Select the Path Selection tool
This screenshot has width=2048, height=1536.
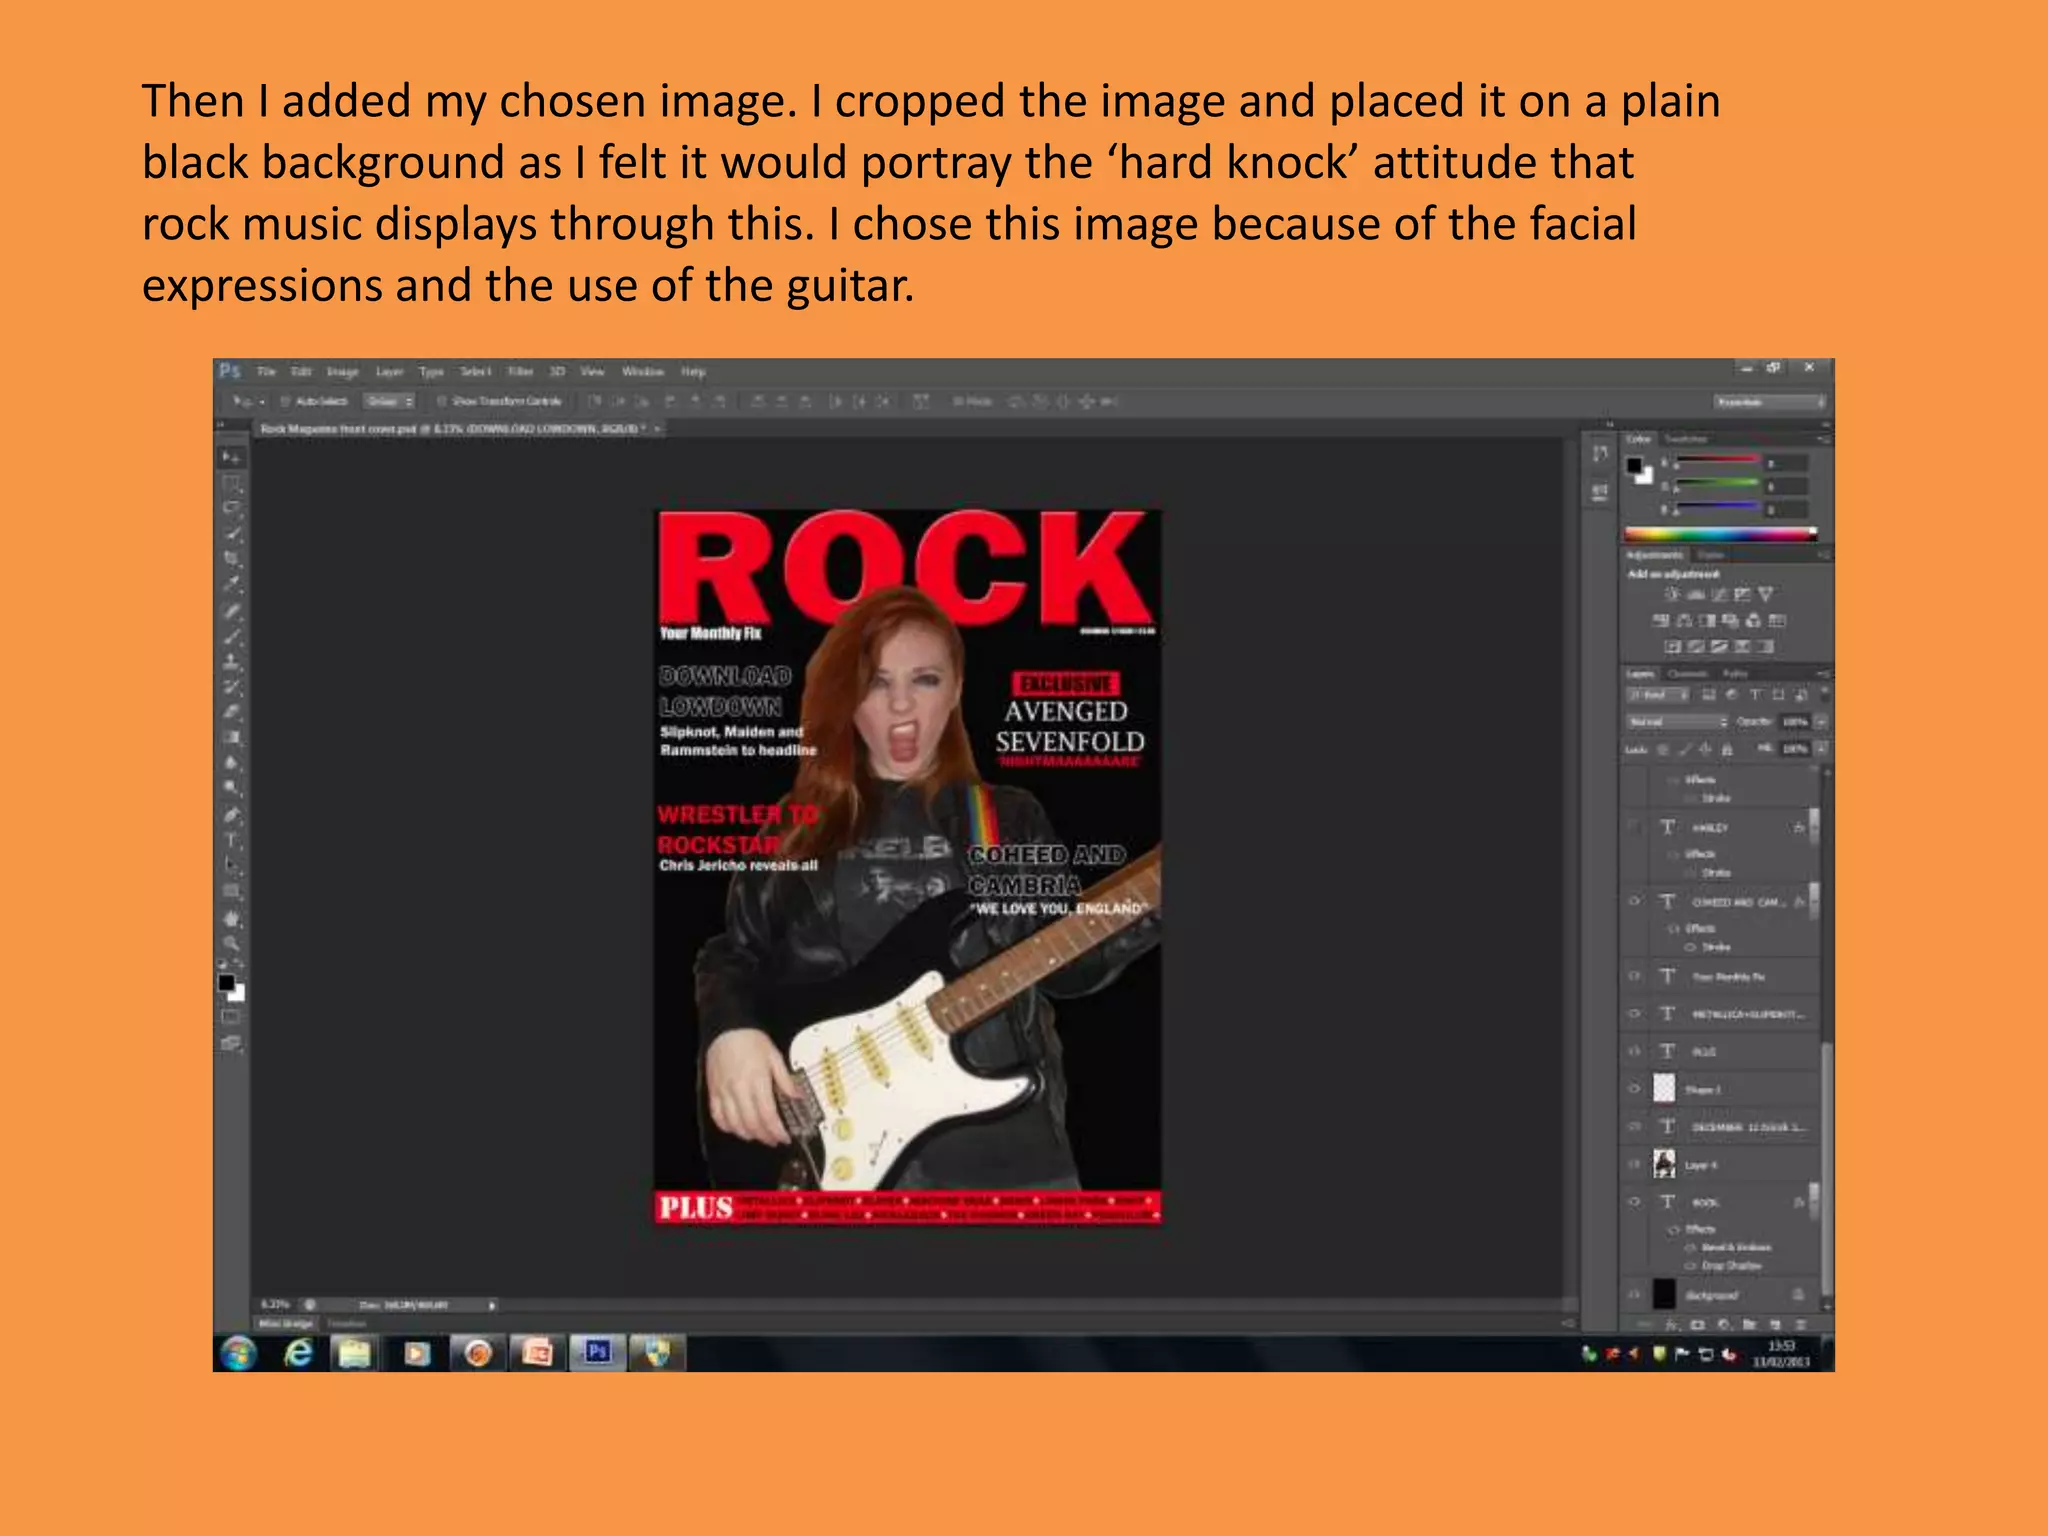point(231,865)
